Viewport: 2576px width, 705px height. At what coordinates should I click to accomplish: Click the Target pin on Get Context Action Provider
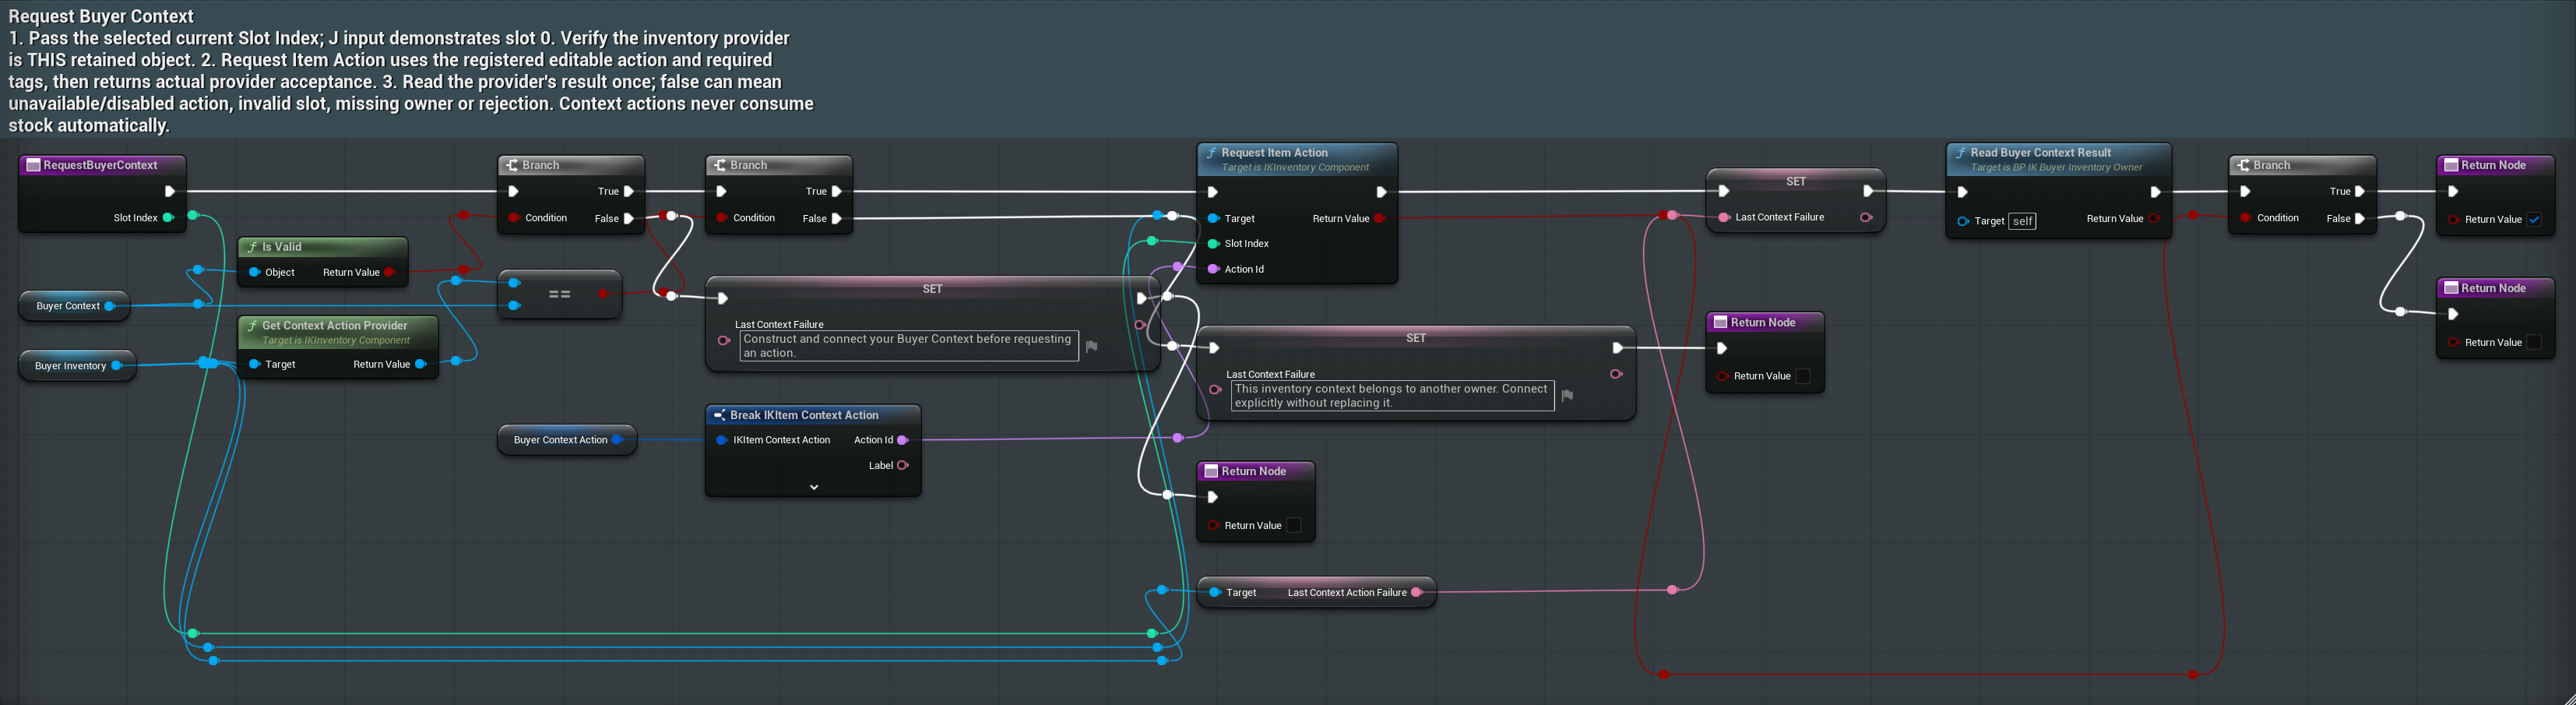coord(254,364)
